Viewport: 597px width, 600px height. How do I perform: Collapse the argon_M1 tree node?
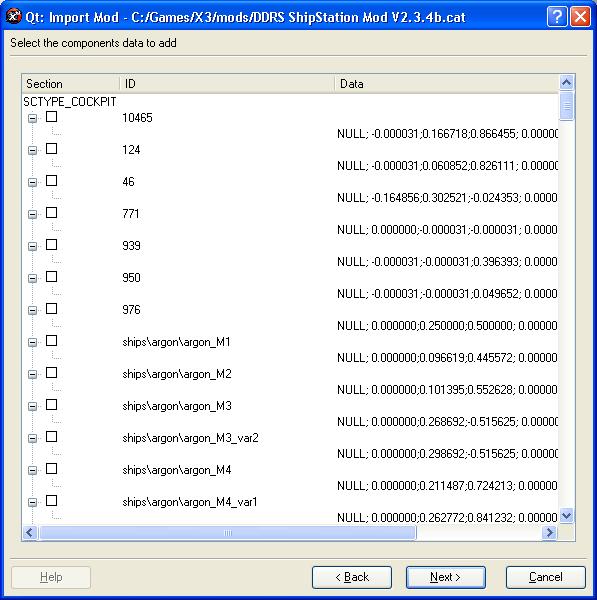tap(33, 342)
